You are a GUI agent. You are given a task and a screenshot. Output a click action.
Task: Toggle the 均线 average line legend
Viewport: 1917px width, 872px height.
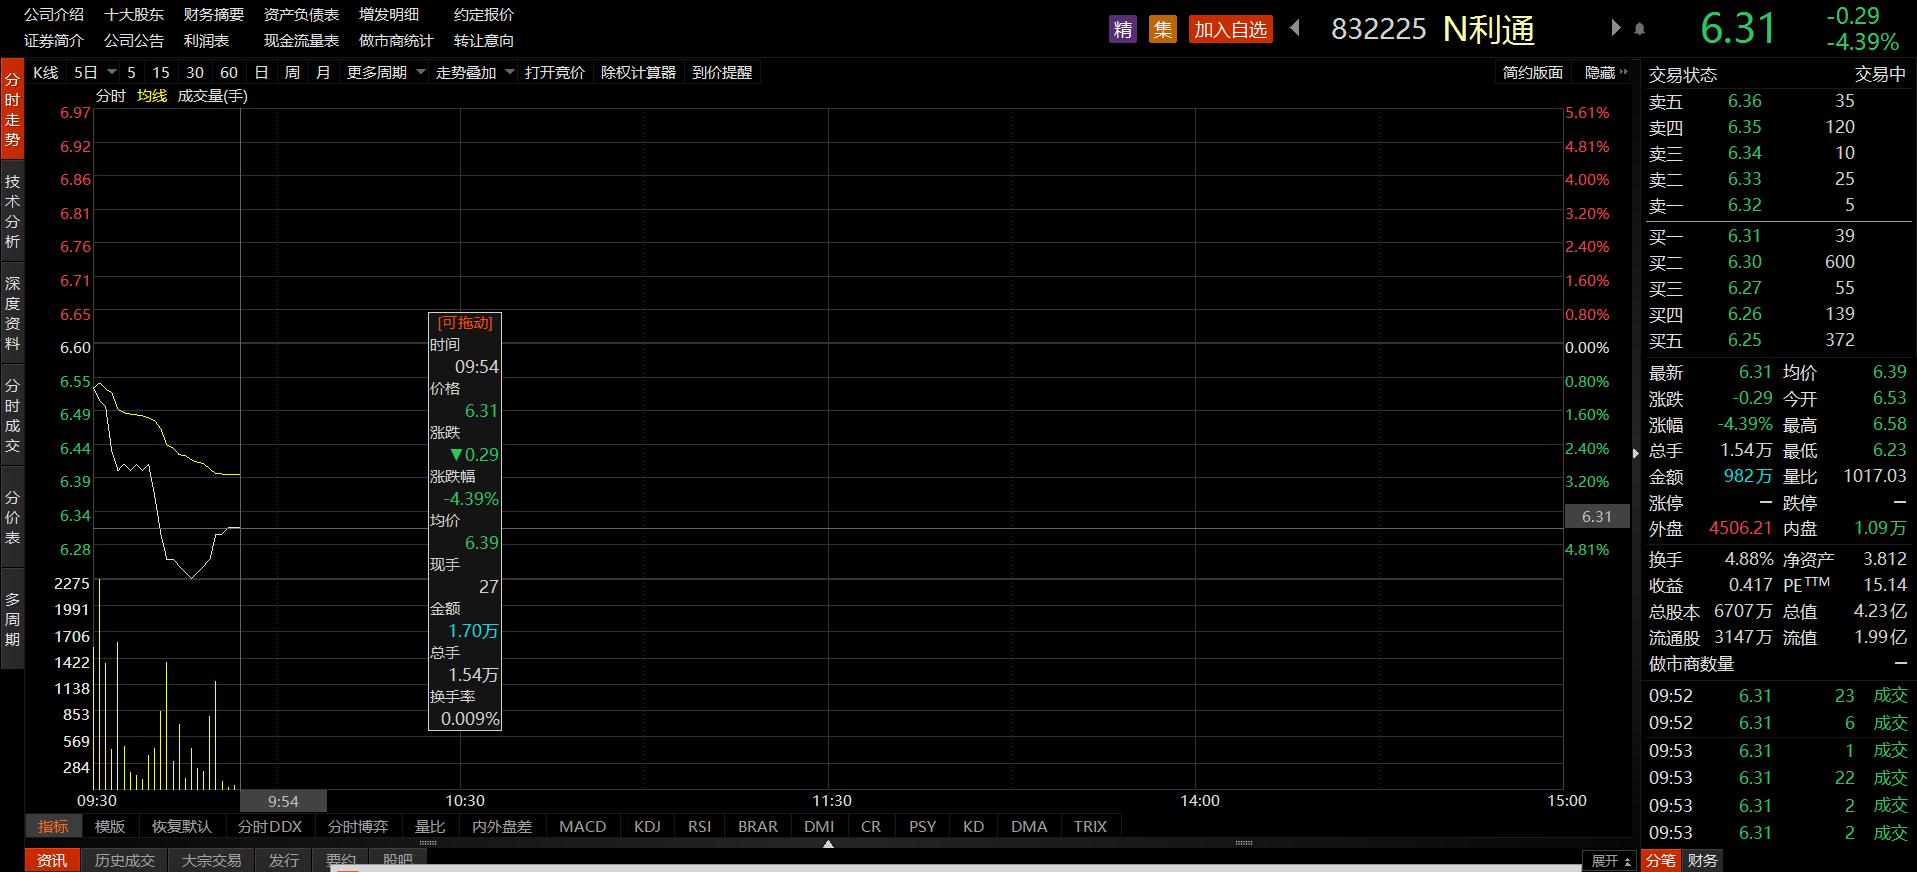[x=152, y=96]
